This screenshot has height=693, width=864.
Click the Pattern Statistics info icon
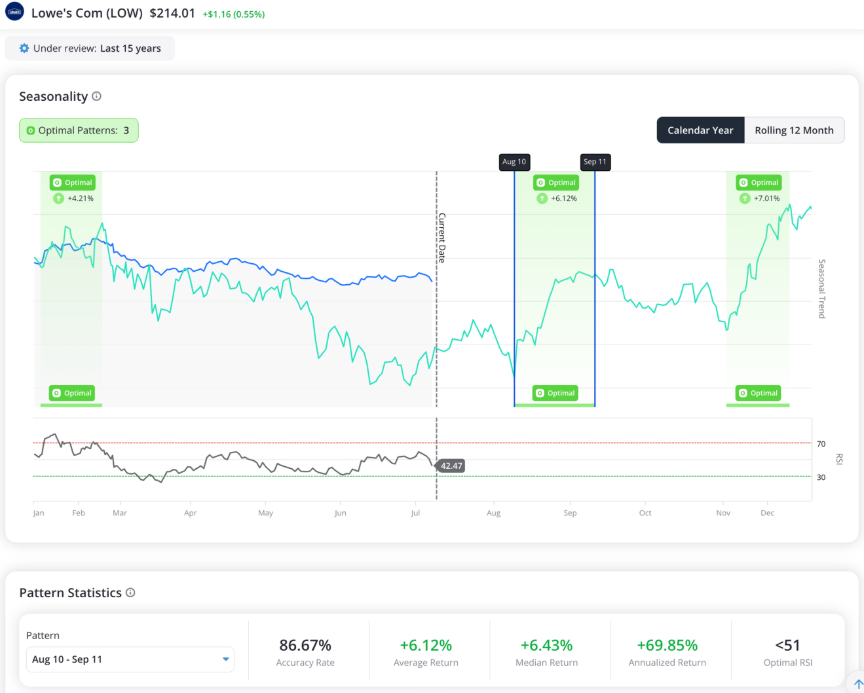(131, 593)
